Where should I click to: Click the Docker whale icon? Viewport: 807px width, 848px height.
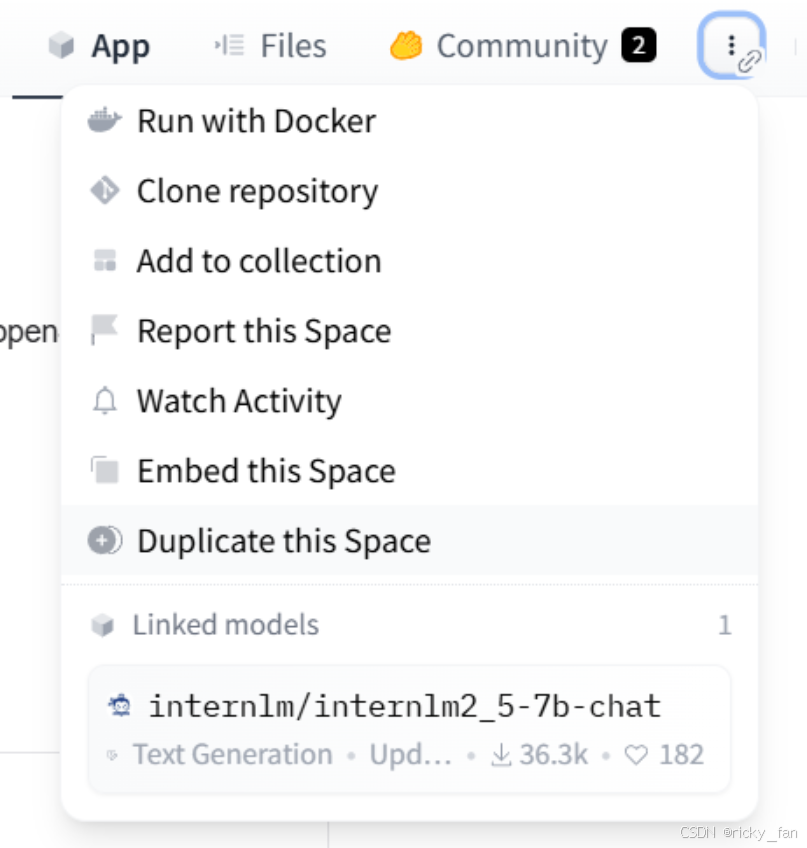[105, 120]
